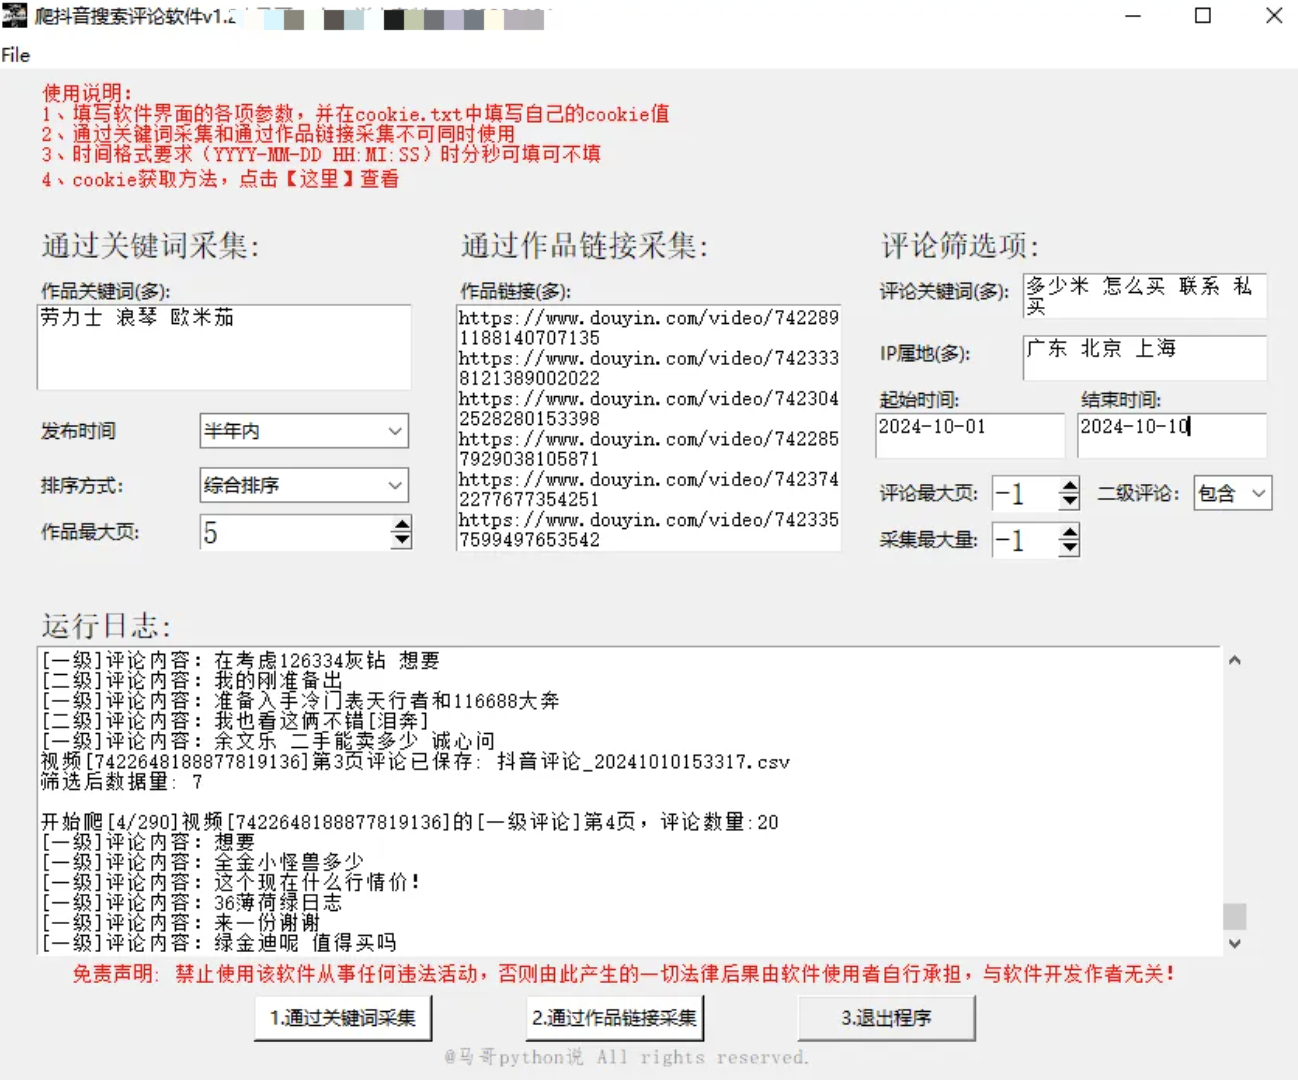
Task: Click the 结束时间 field with 2024-10-10
Action: [x=1171, y=436]
